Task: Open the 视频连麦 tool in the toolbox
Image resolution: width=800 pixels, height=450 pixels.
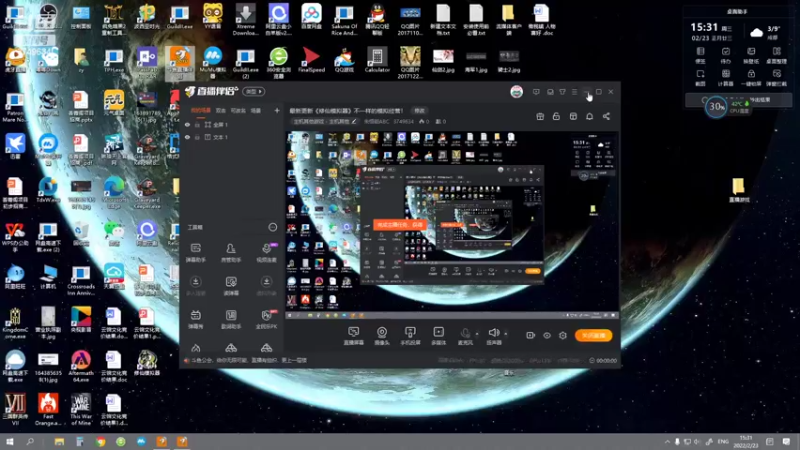Action: [x=266, y=253]
